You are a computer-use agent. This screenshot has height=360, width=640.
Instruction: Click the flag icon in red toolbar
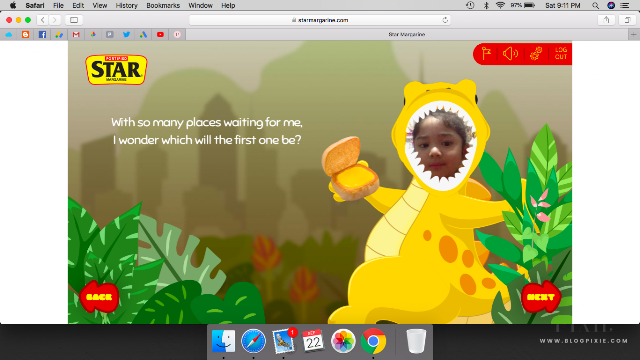pyautogui.click(x=486, y=54)
